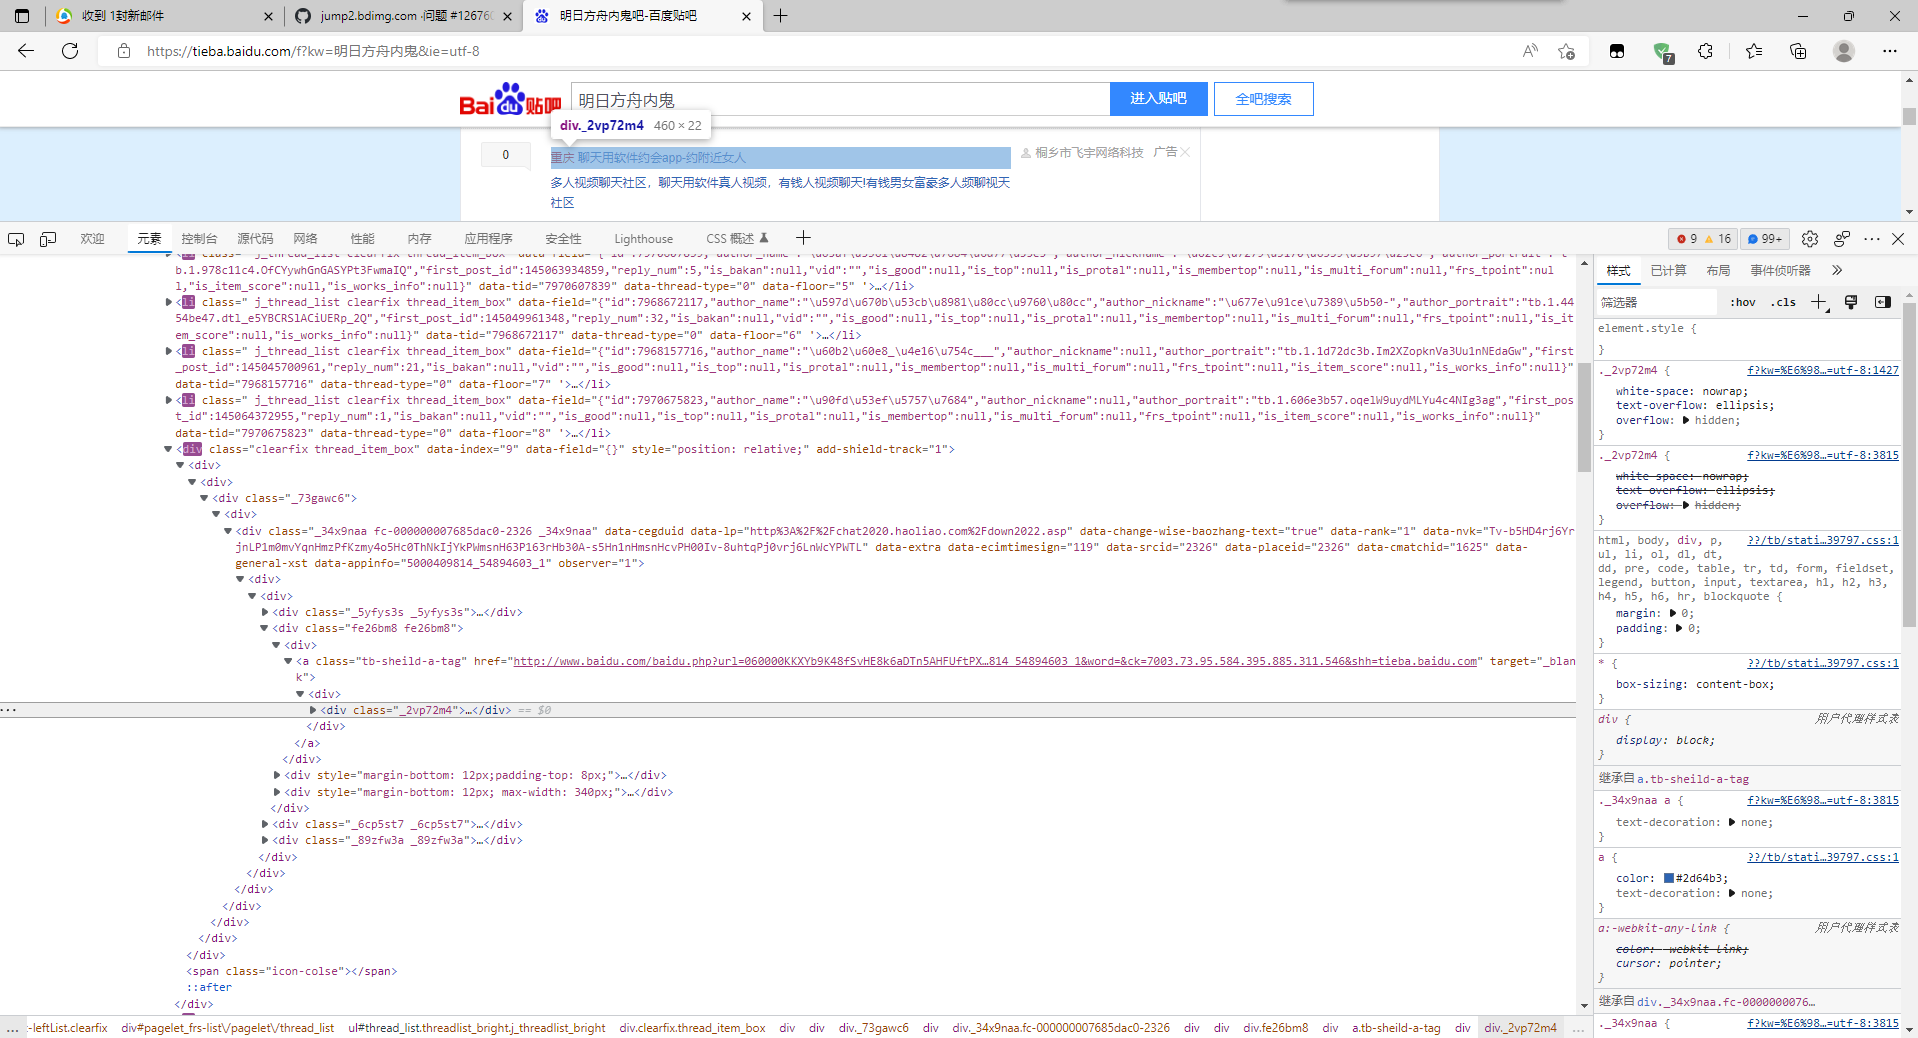Toggle :hov pseudo-class state panel

coord(1742,302)
